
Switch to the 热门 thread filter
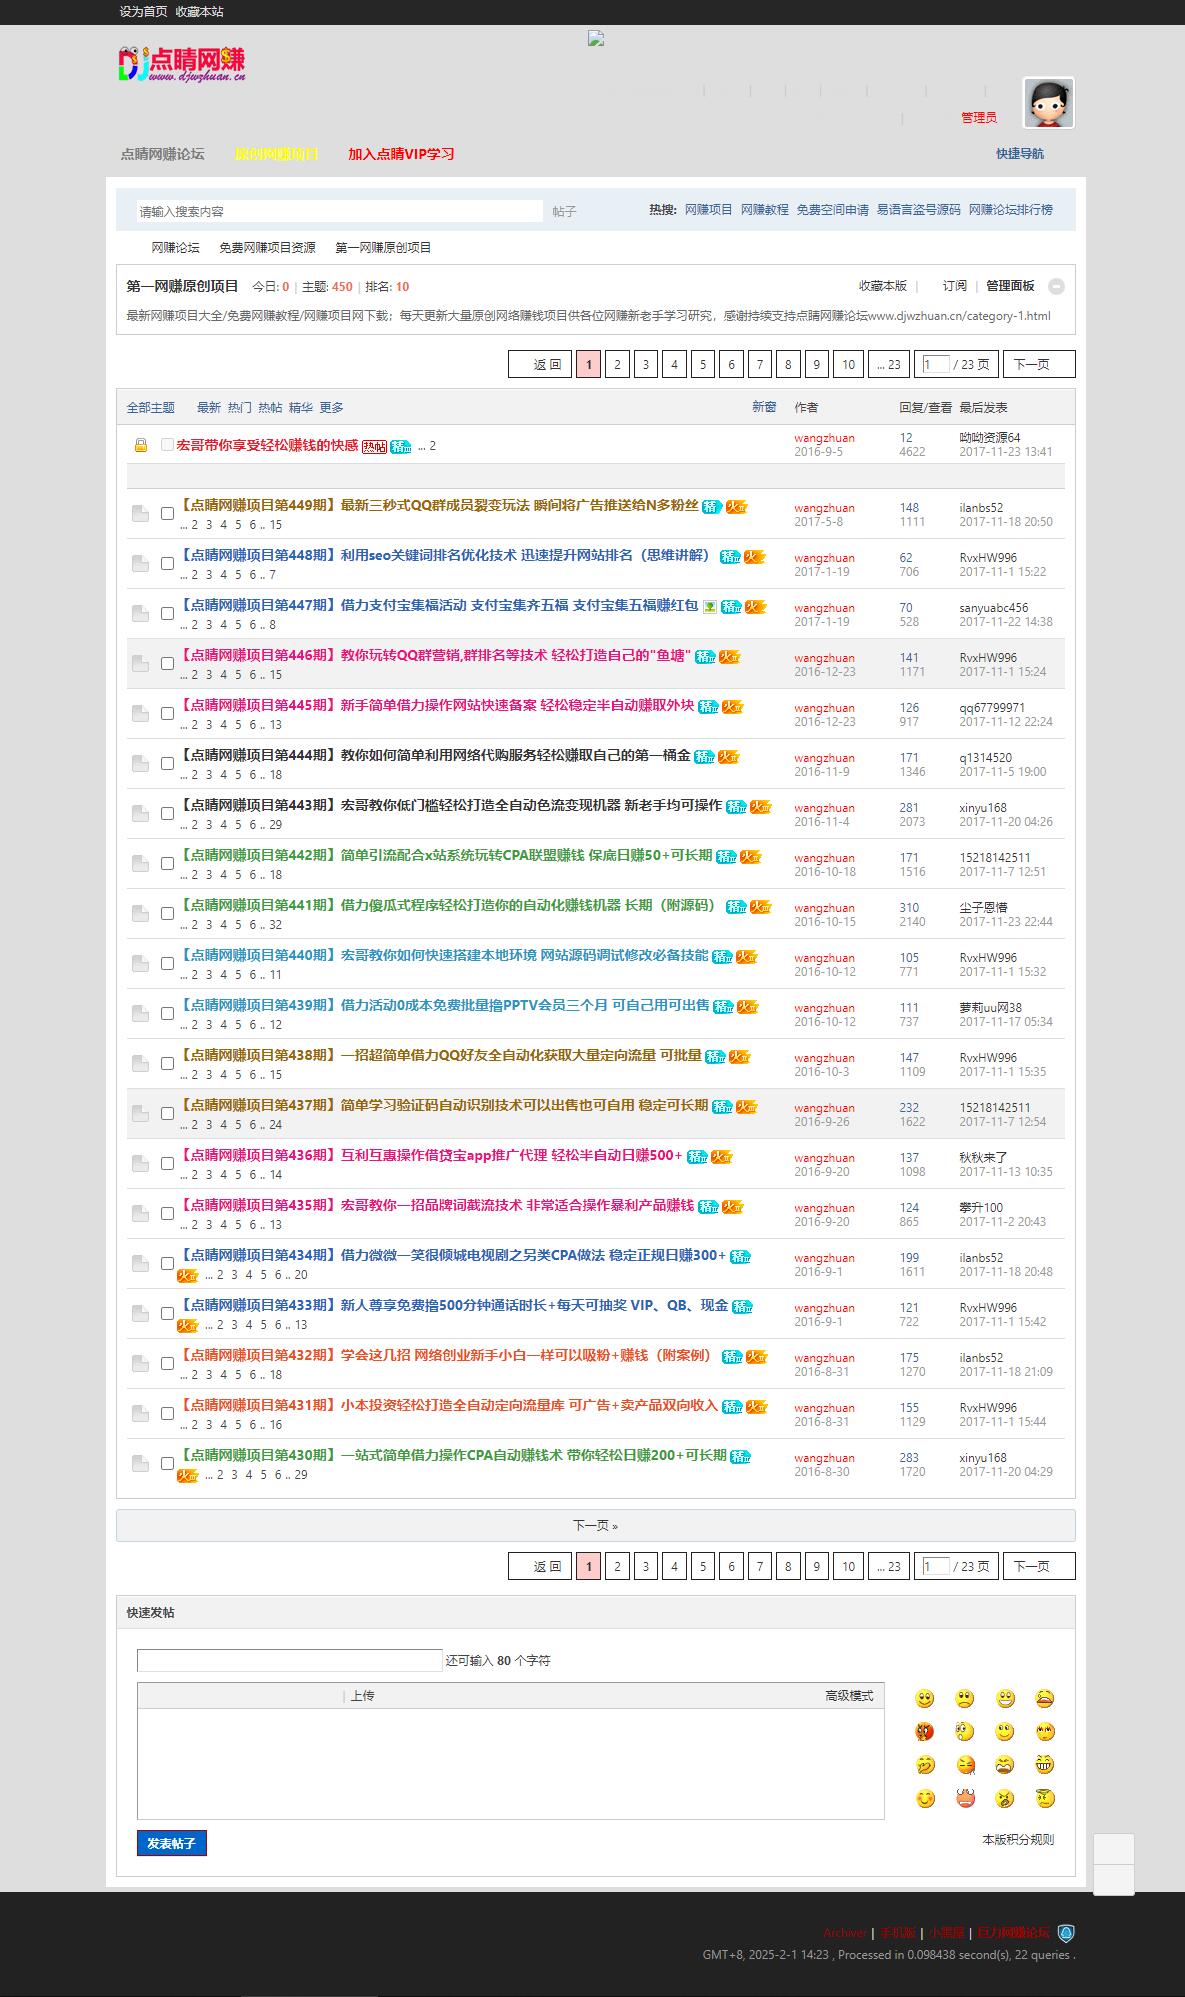coord(239,408)
